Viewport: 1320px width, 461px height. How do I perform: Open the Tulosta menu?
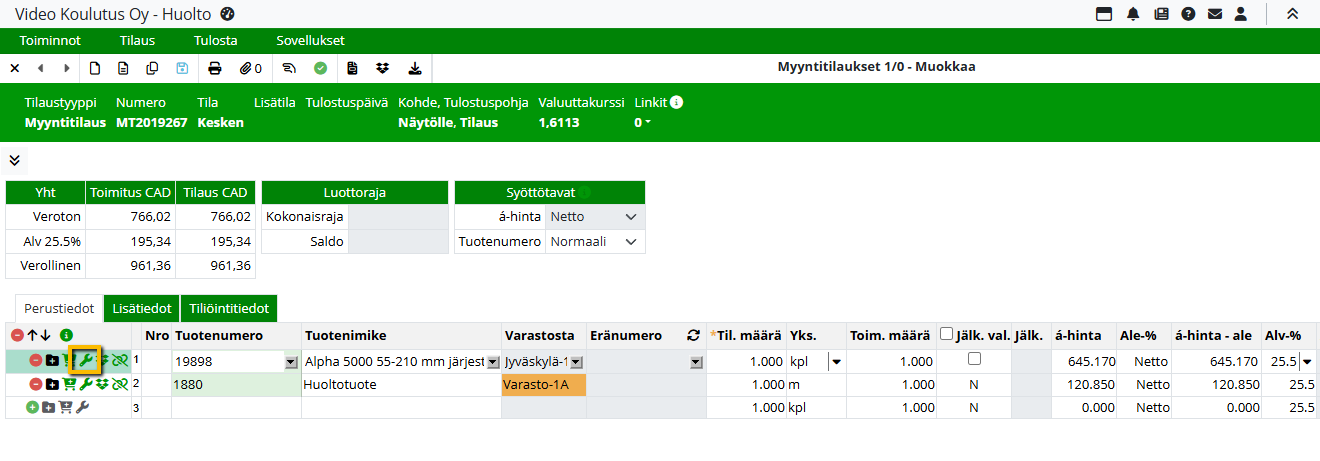[214, 41]
